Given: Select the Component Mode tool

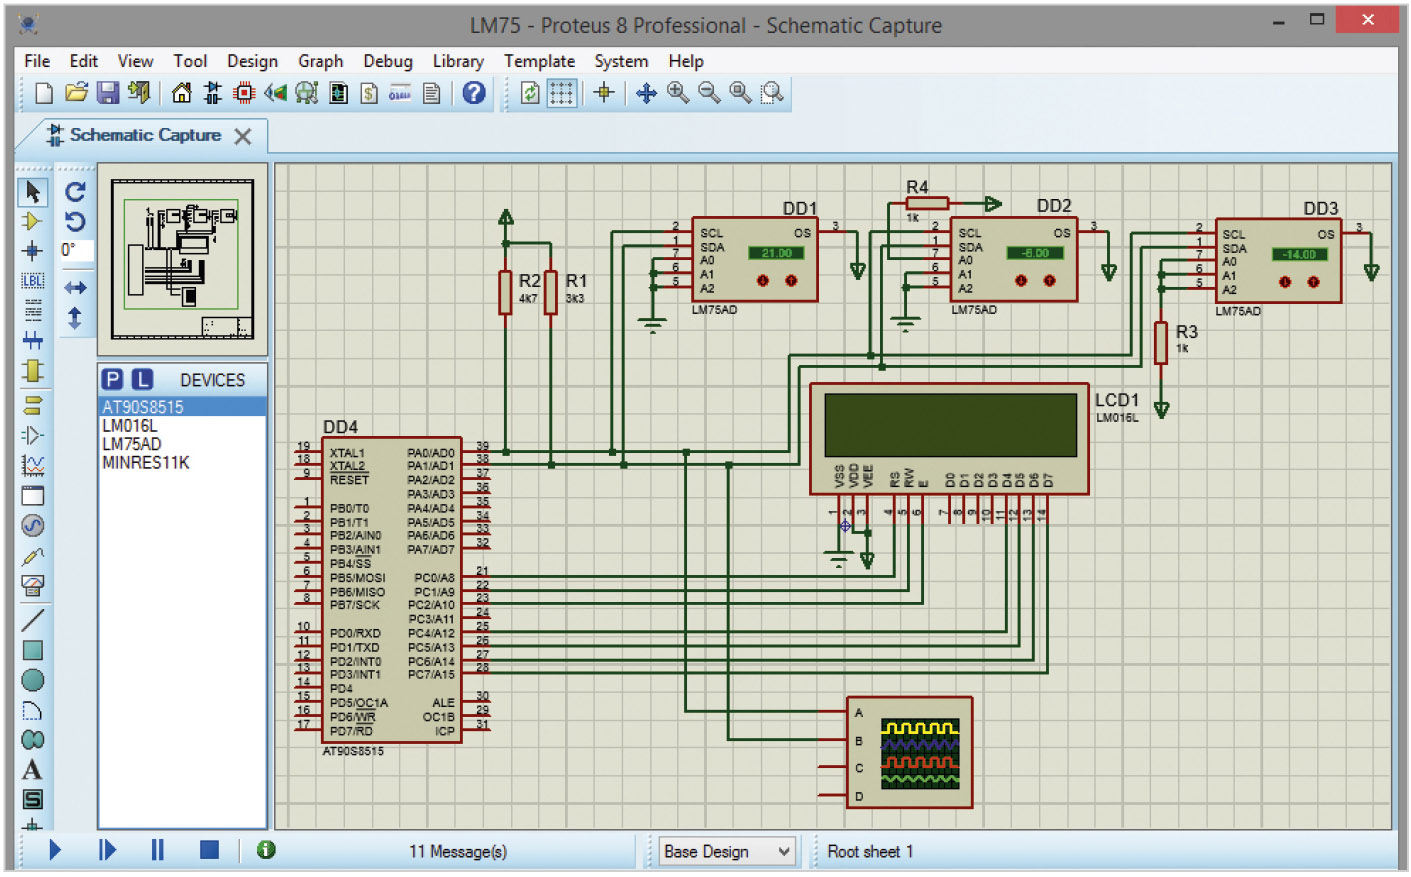Looking at the screenshot, I should point(33,221).
